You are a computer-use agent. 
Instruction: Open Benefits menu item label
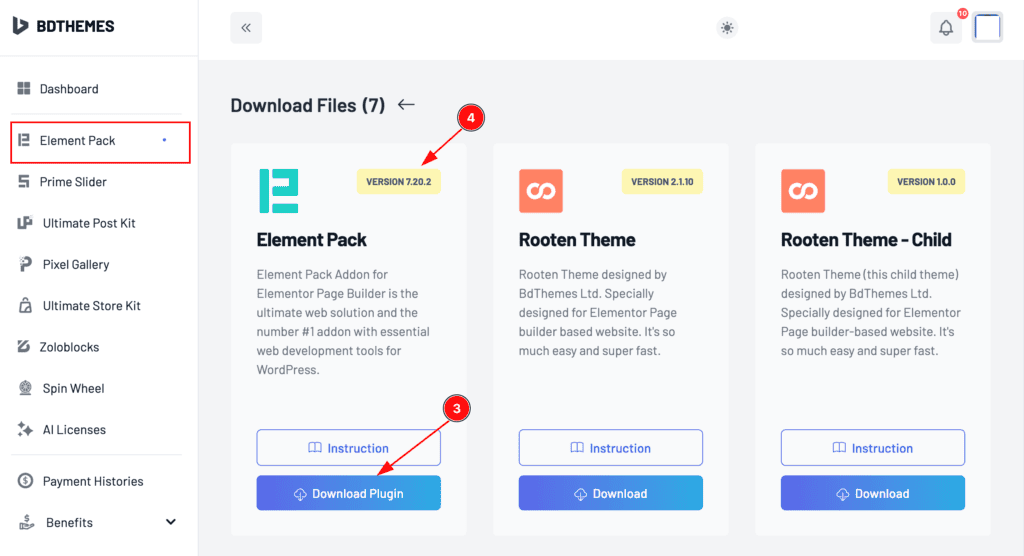tap(69, 523)
